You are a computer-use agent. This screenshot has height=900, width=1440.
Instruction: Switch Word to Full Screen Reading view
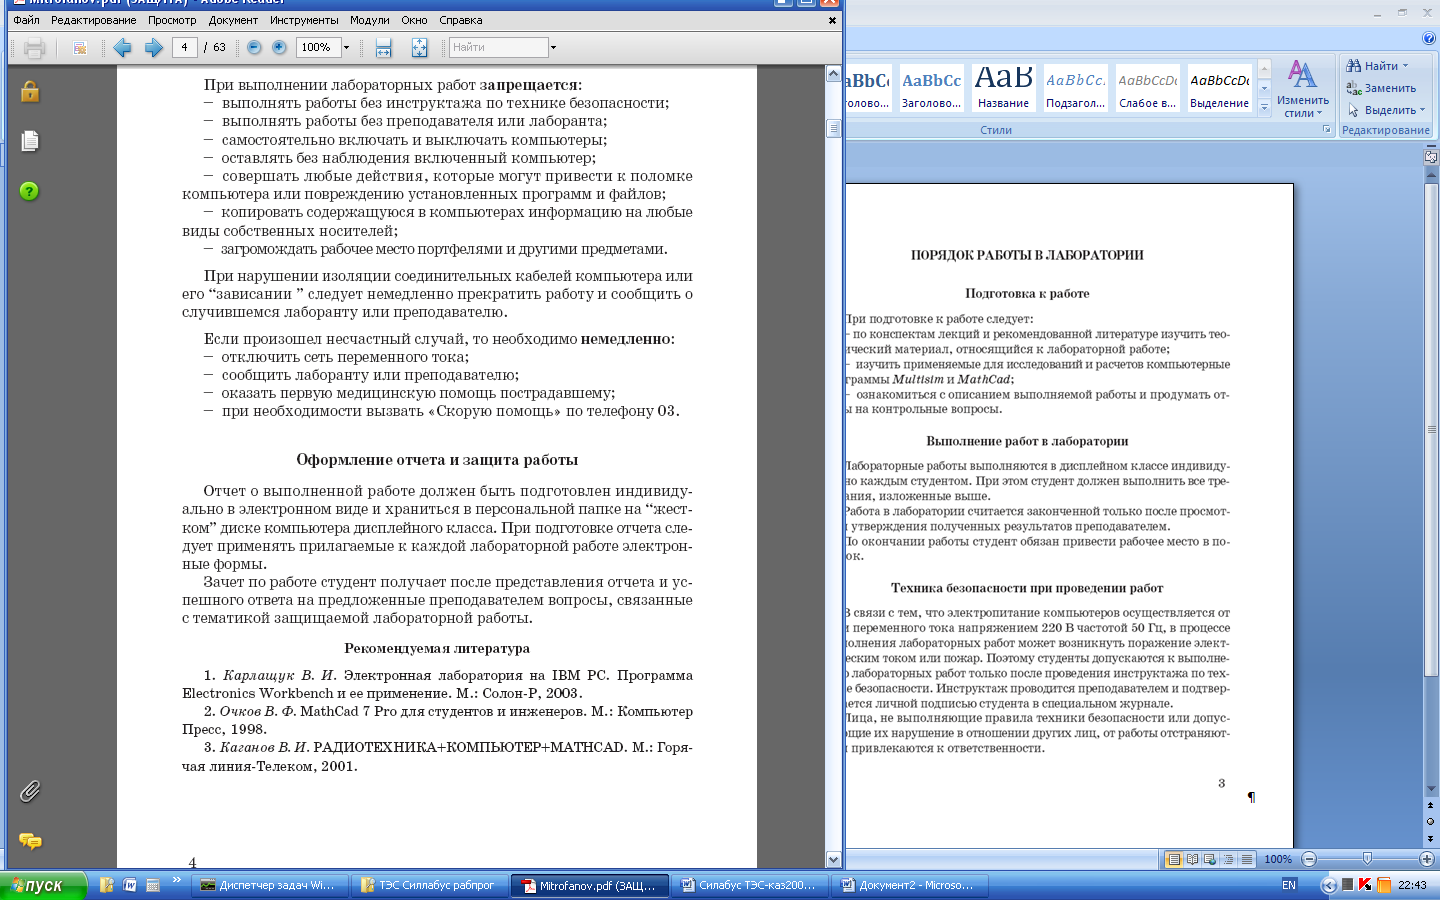[x=1193, y=859]
